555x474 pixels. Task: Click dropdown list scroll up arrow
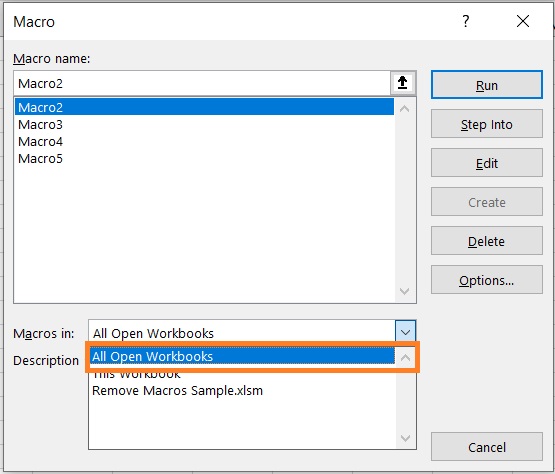tap(405, 358)
